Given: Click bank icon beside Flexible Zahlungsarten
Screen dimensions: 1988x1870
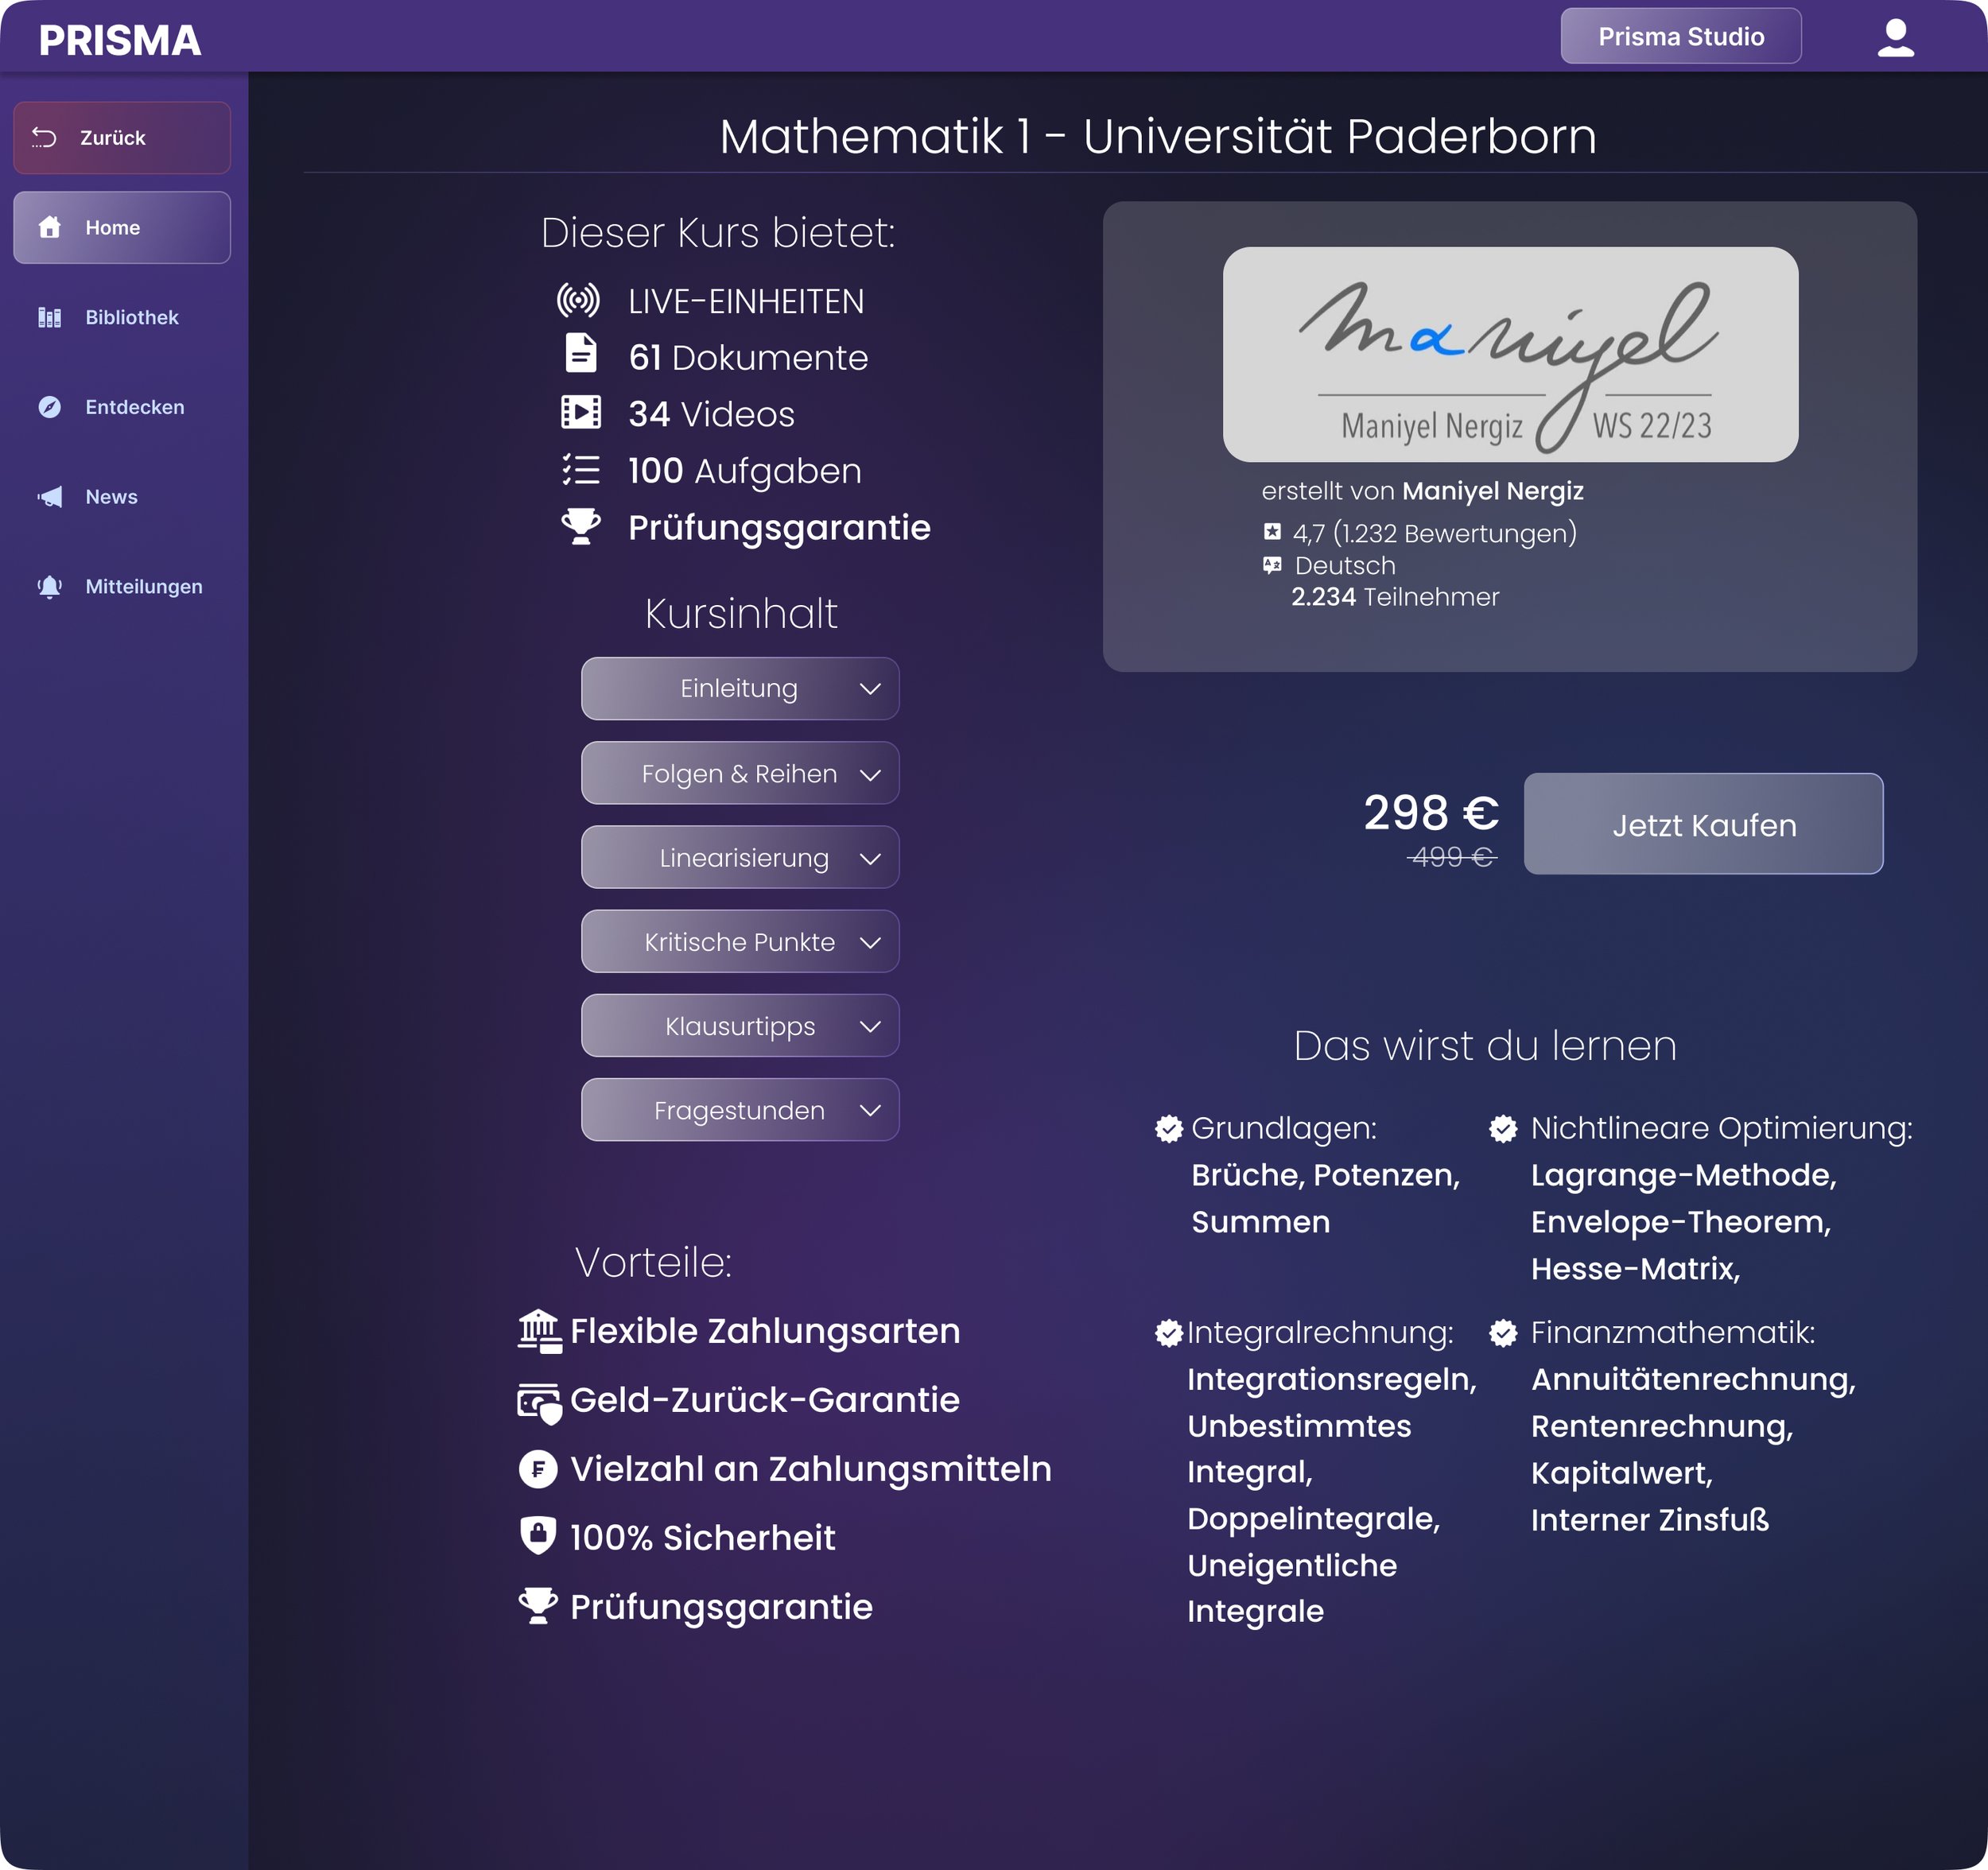Looking at the screenshot, I should pos(540,1331).
